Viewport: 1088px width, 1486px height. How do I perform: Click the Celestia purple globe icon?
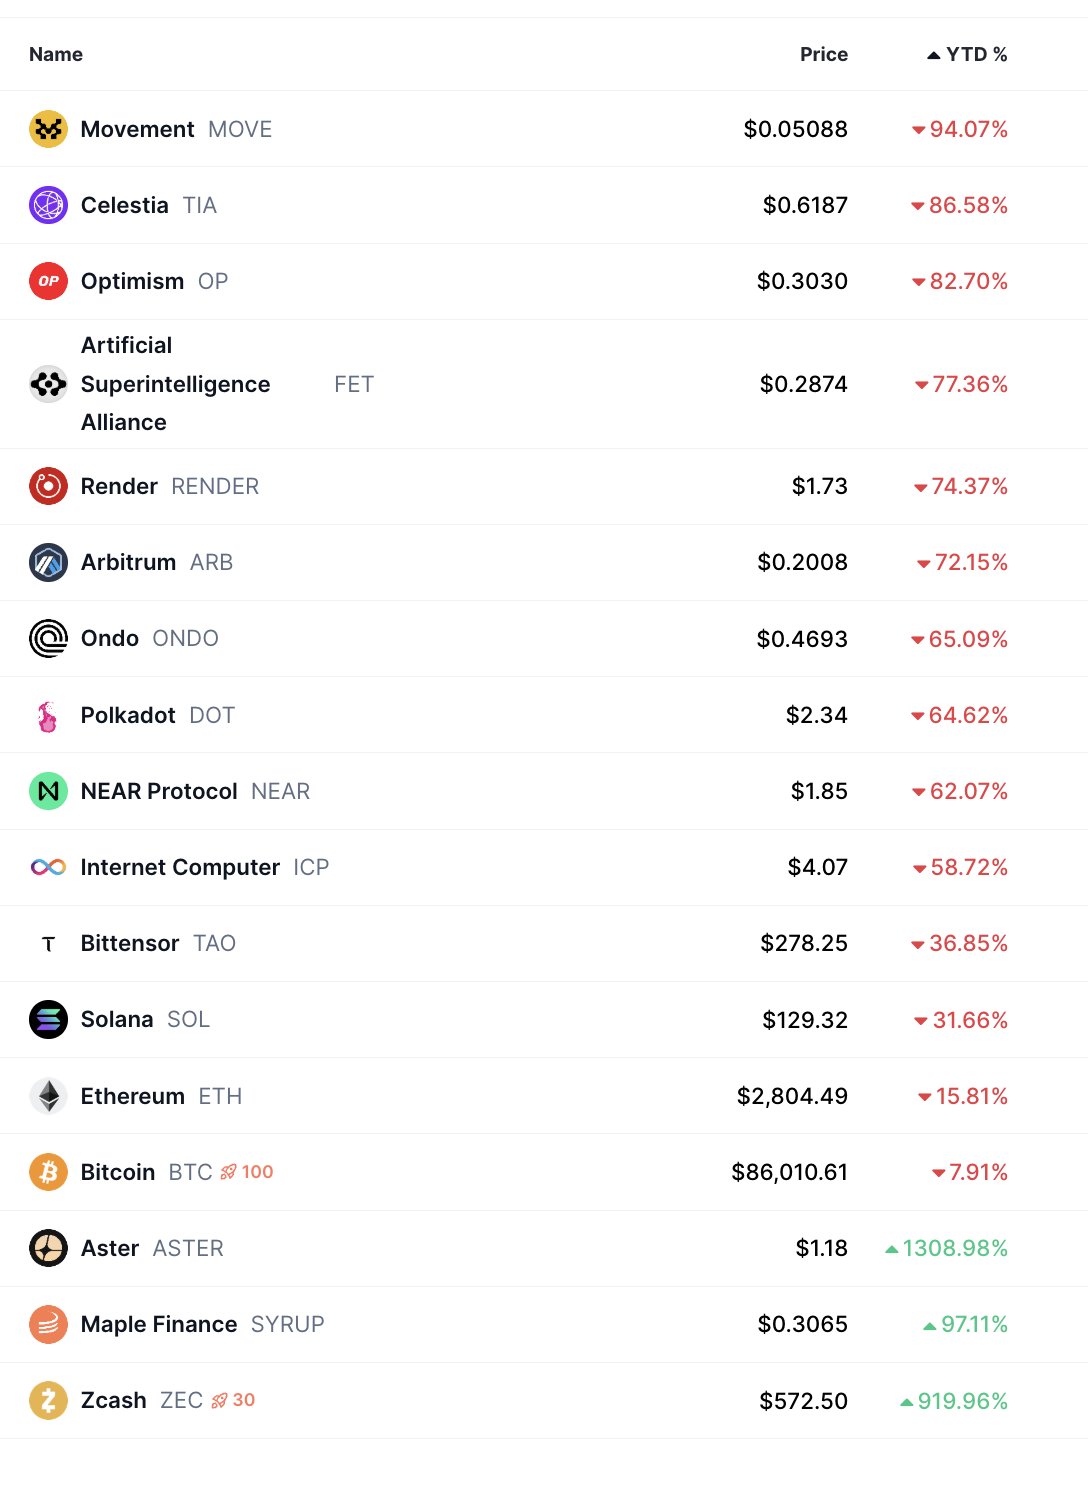pyautogui.click(x=48, y=205)
